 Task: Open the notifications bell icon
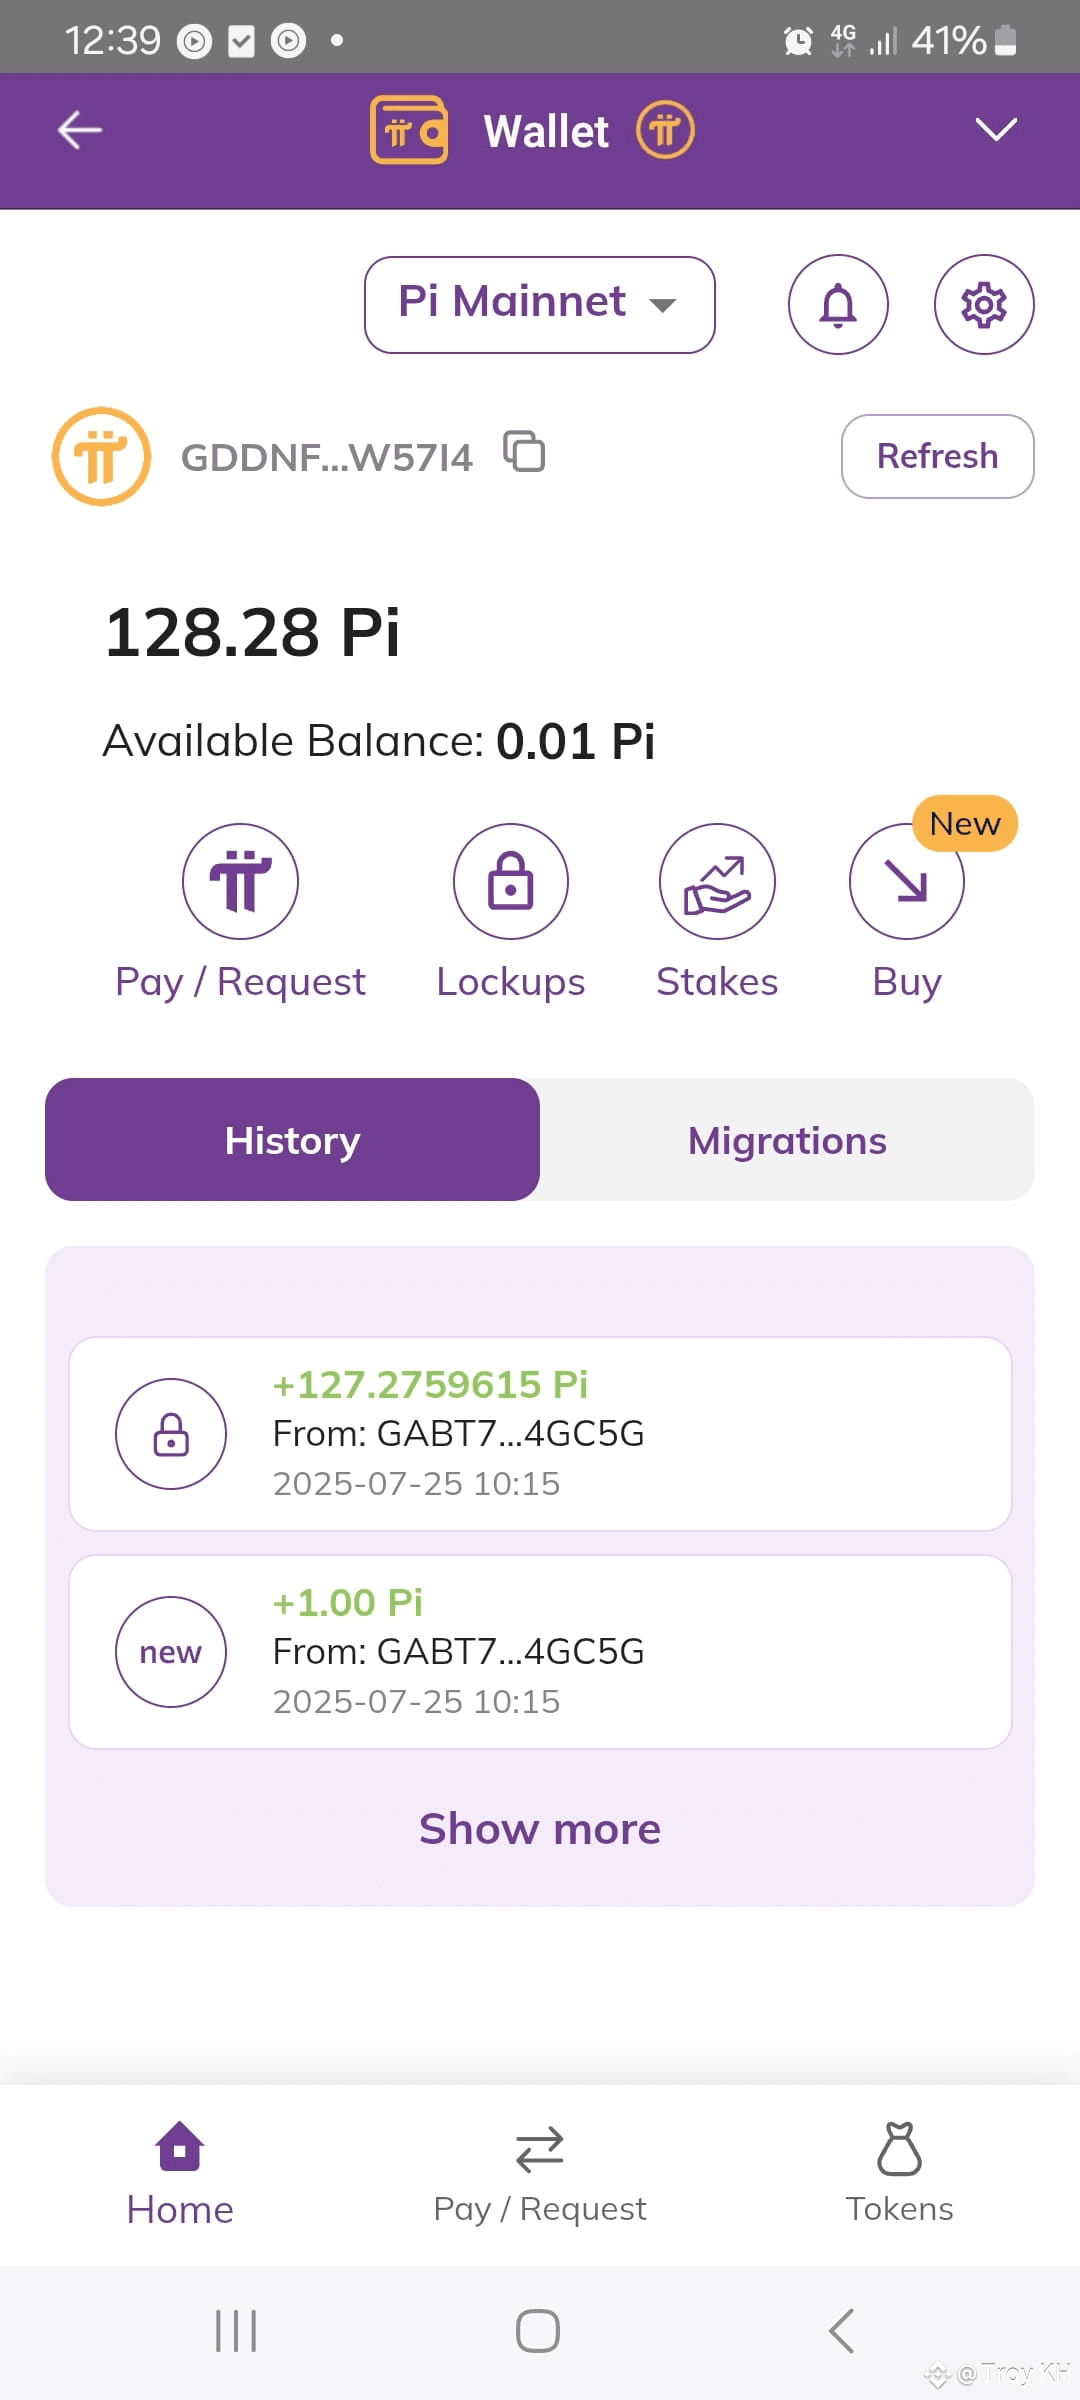coord(838,305)
